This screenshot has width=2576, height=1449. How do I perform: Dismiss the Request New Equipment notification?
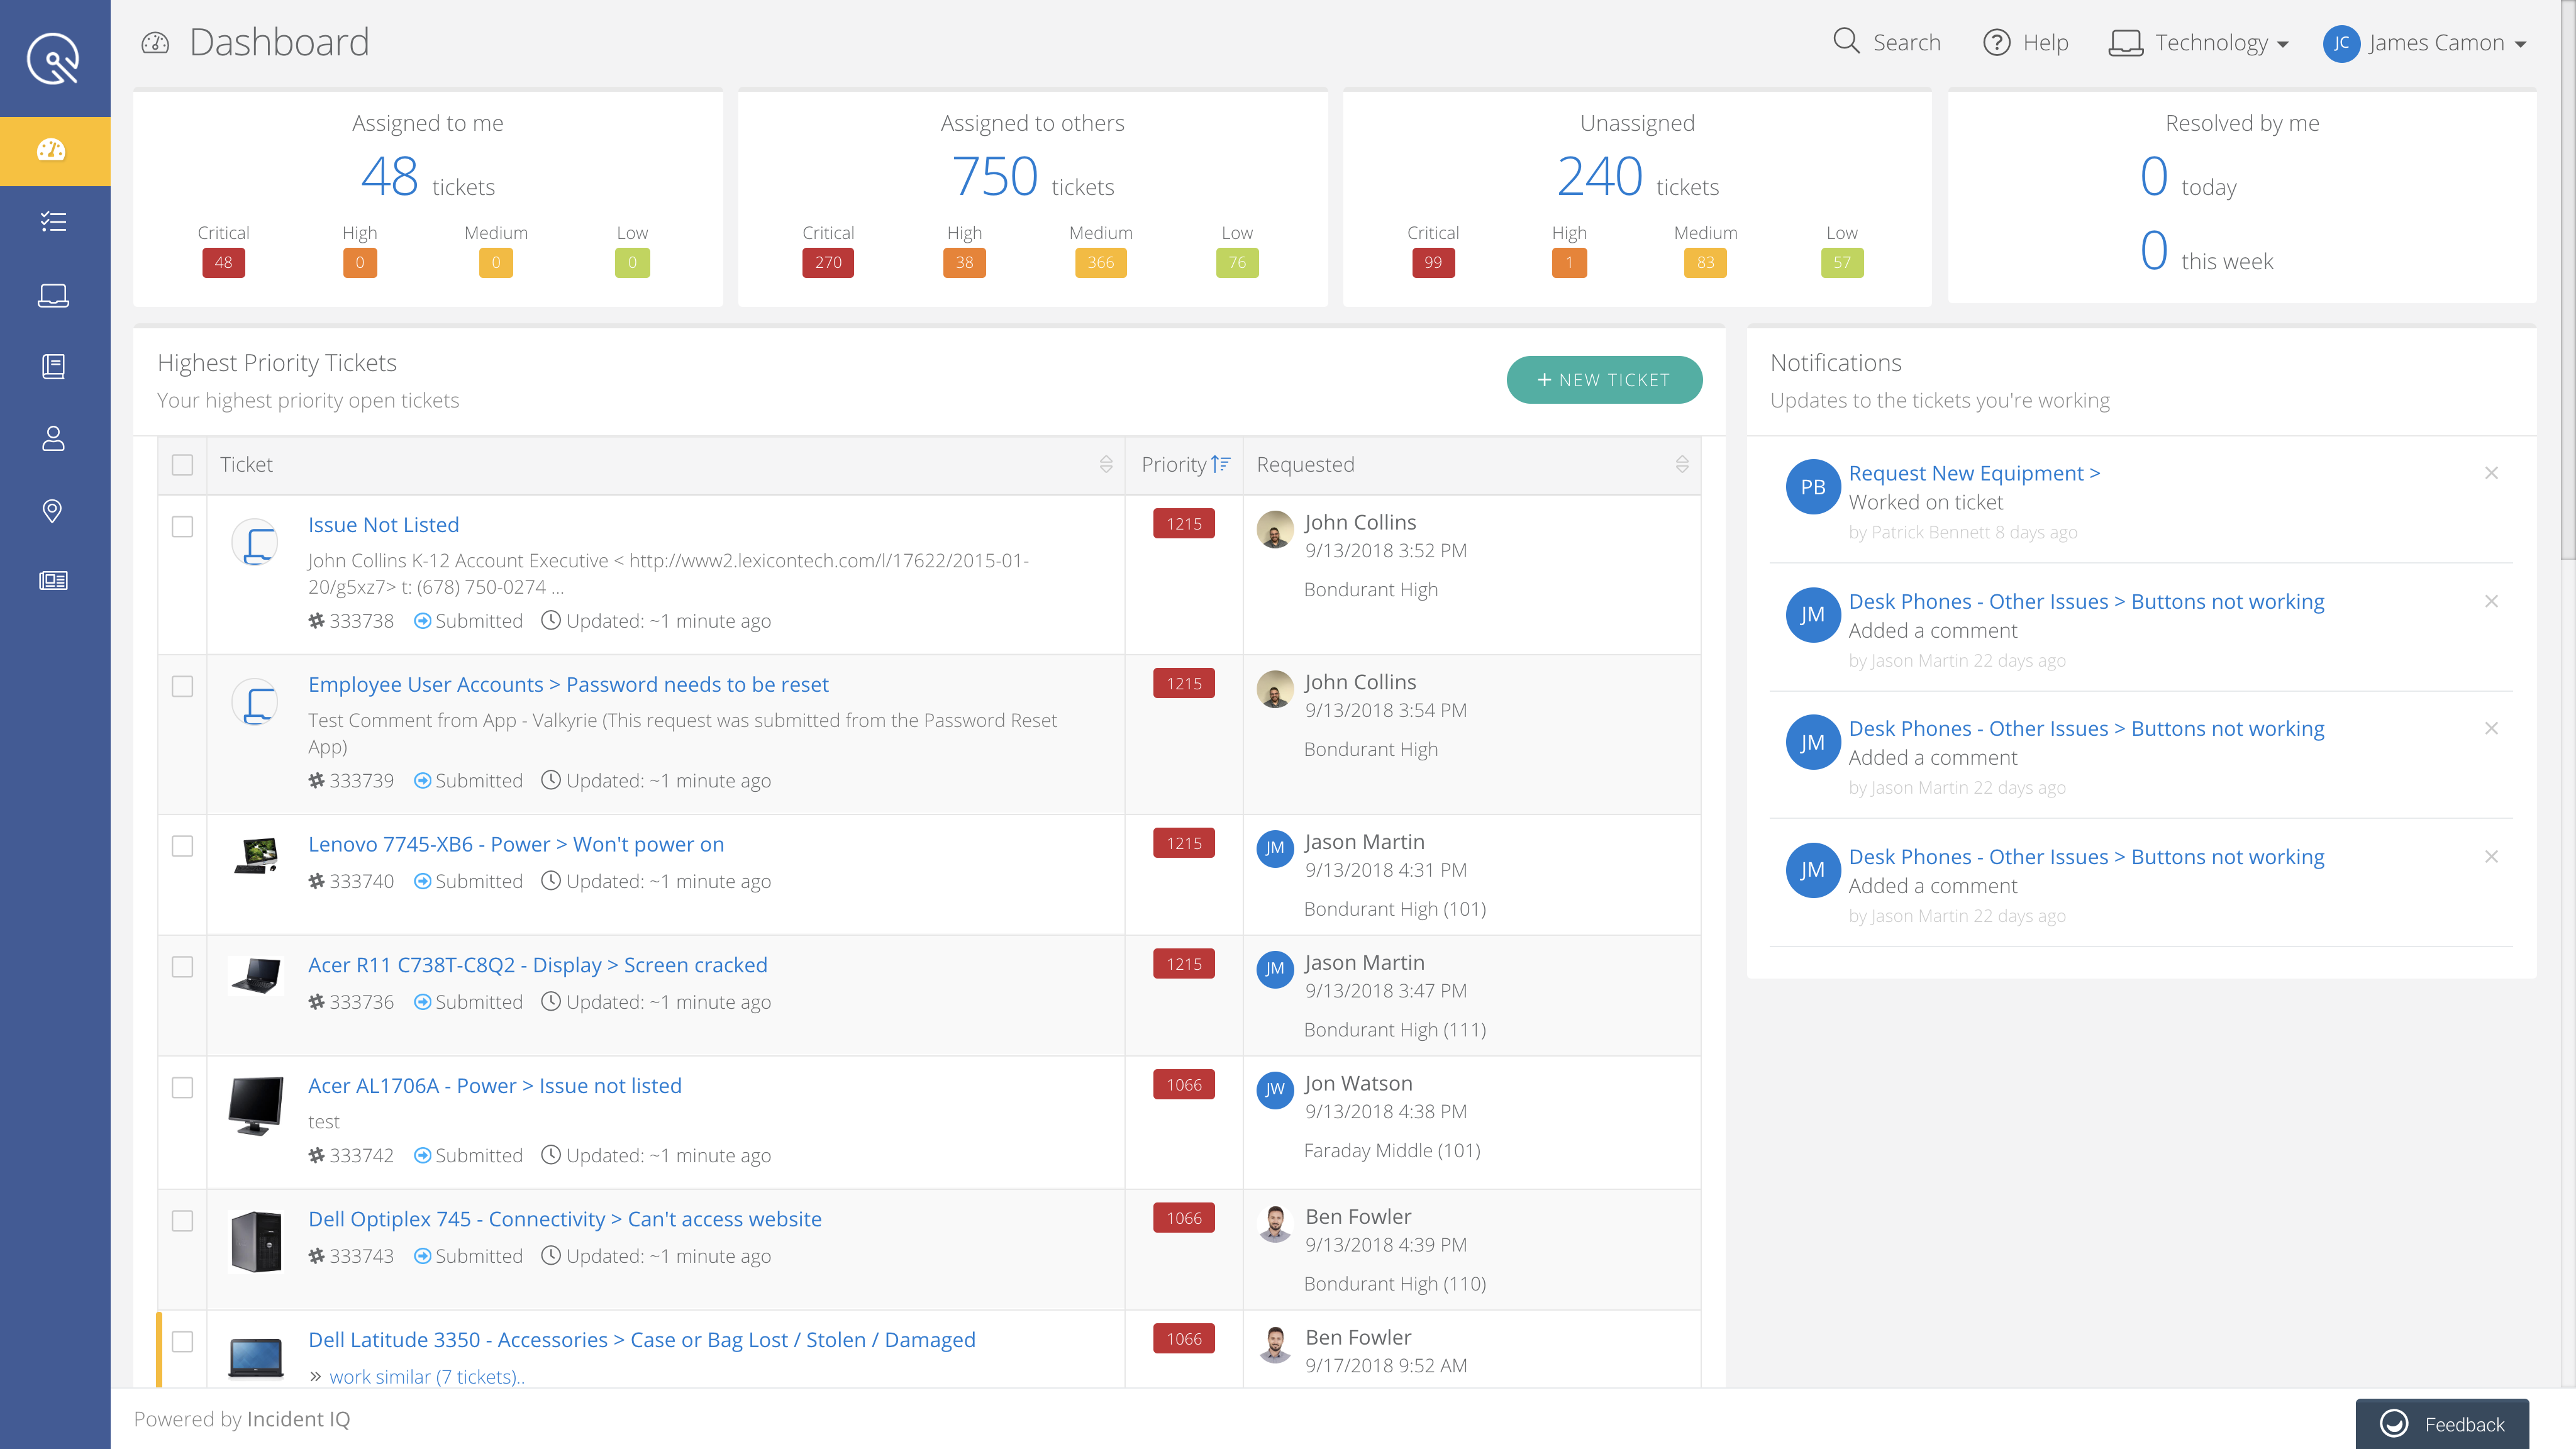(x=2491, y=473)
